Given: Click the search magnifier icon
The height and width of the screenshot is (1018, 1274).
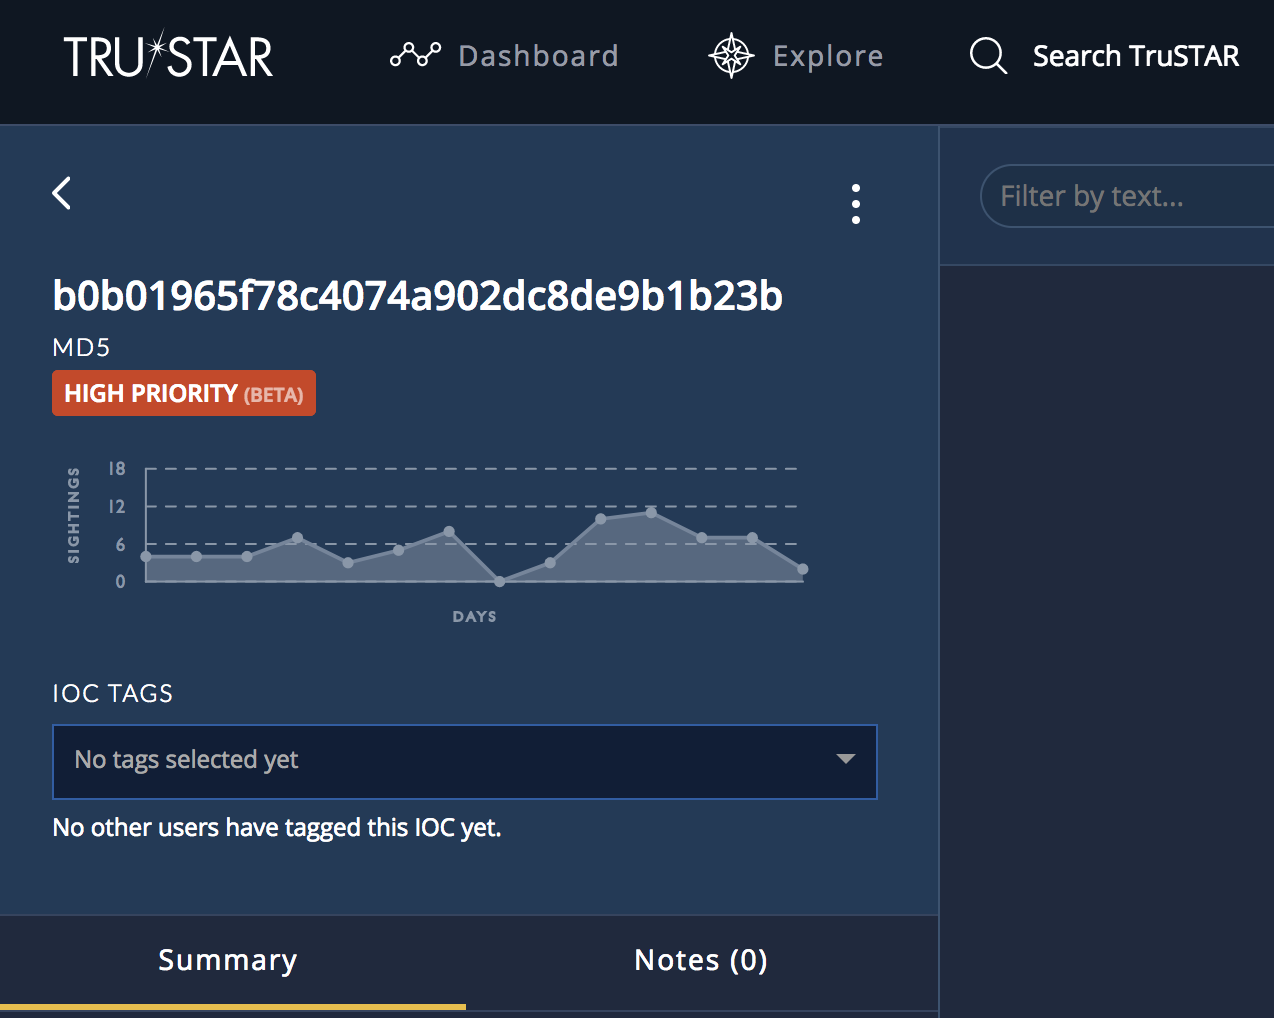Looking at the screenshot, I should click(x=988, y=56).
